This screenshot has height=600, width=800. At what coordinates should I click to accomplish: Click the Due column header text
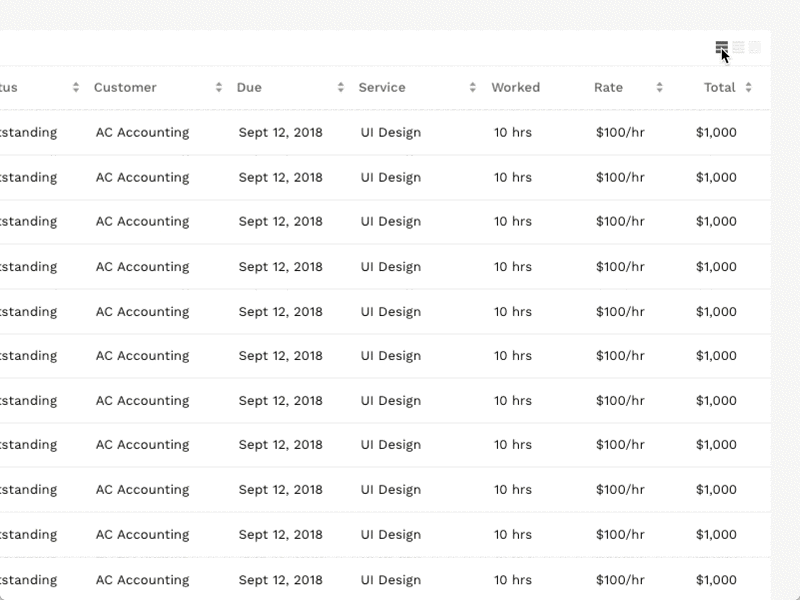pyautogui.click(x=249, y=87)
